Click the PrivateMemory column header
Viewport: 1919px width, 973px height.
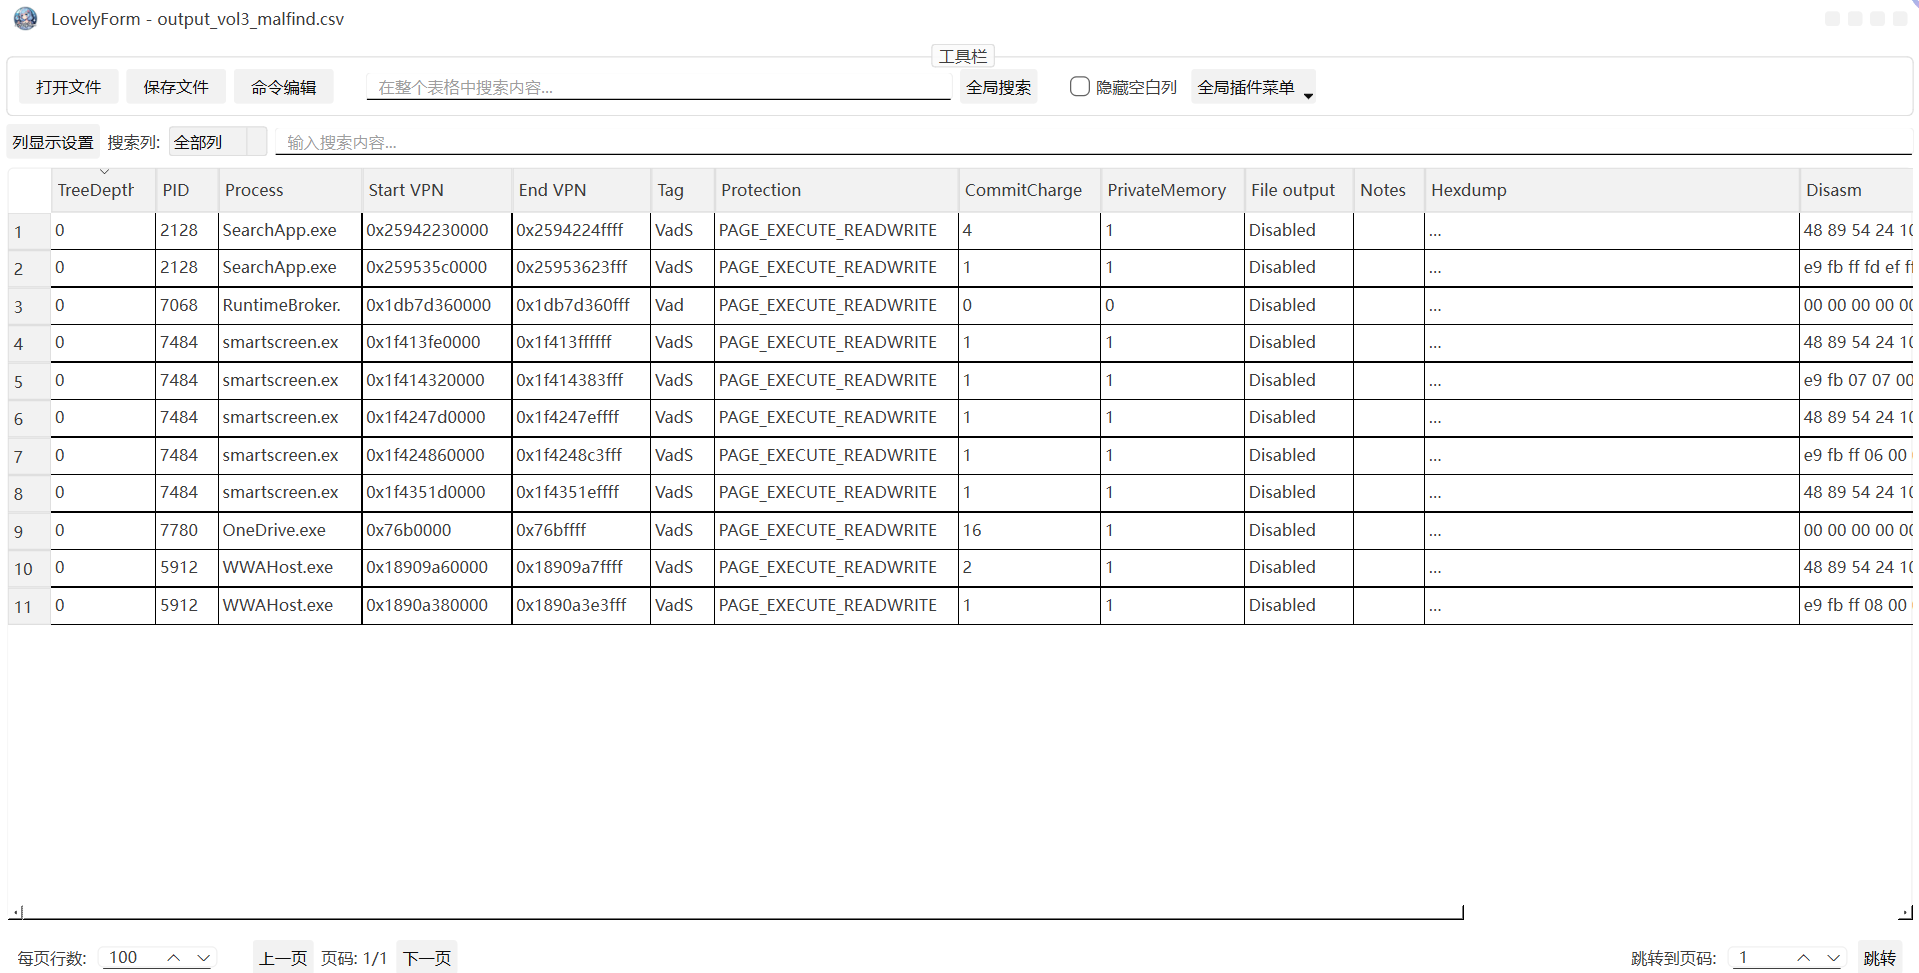point(1172,190)
